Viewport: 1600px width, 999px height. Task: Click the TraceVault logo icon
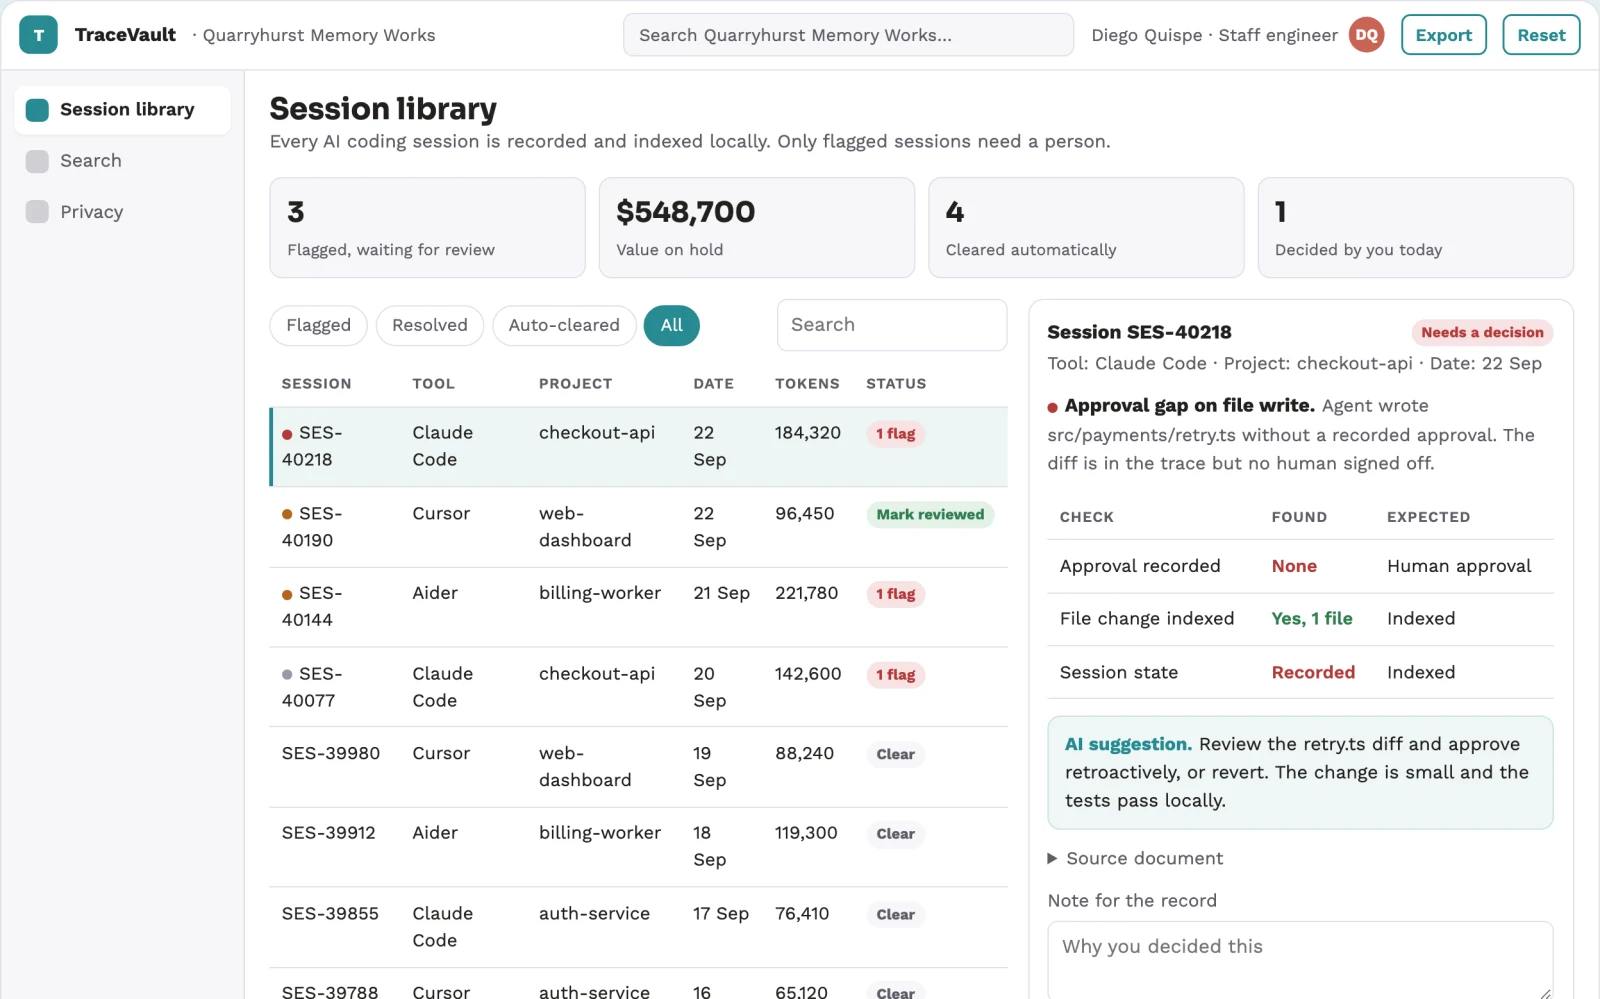38,35
